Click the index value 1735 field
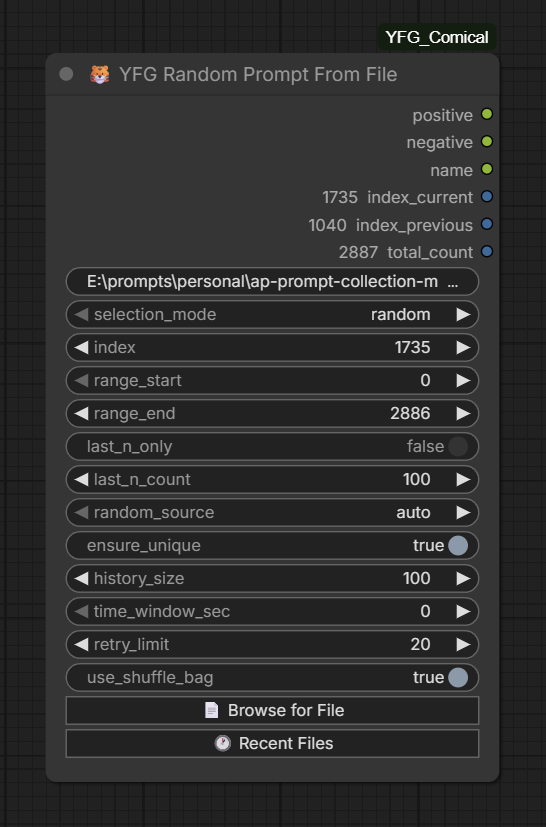The height and width of the screenshot is (827, 546). 413,348
